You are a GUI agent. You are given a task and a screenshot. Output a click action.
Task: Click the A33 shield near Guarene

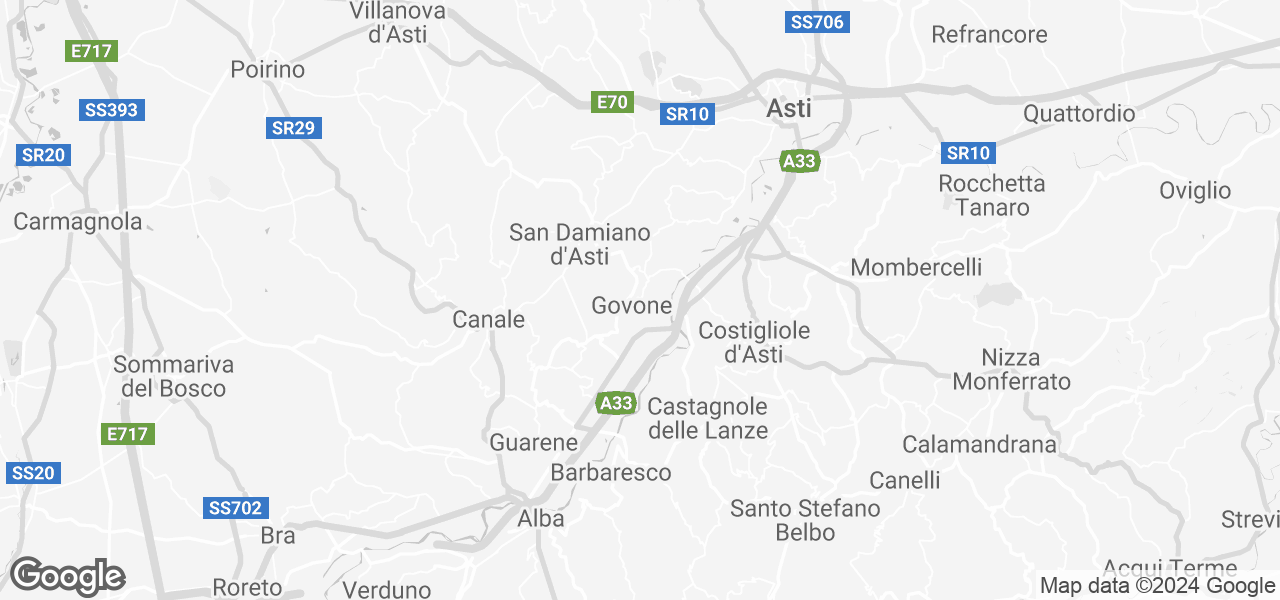coord(616,403)
